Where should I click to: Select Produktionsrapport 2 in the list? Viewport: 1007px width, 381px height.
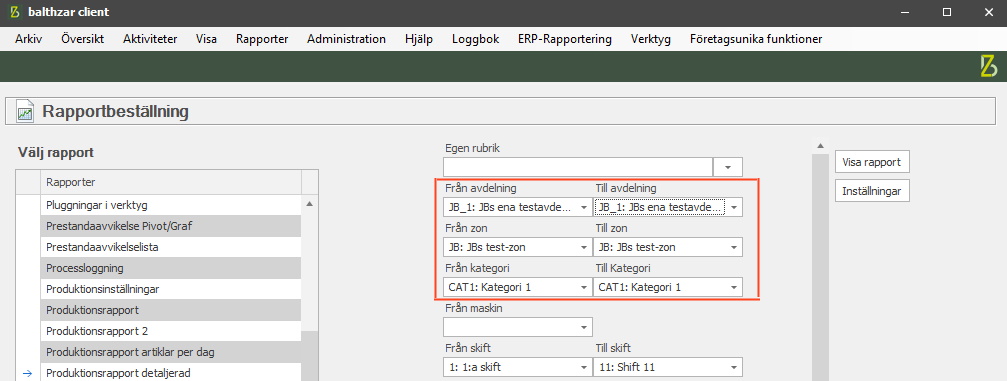click(x=171, y=331)
